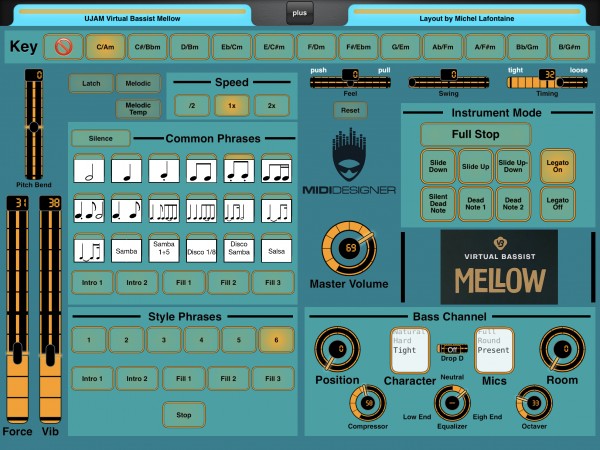Click the Layout by Michel Lafontaine tab

pyautogui.click(x=467, y=15)
